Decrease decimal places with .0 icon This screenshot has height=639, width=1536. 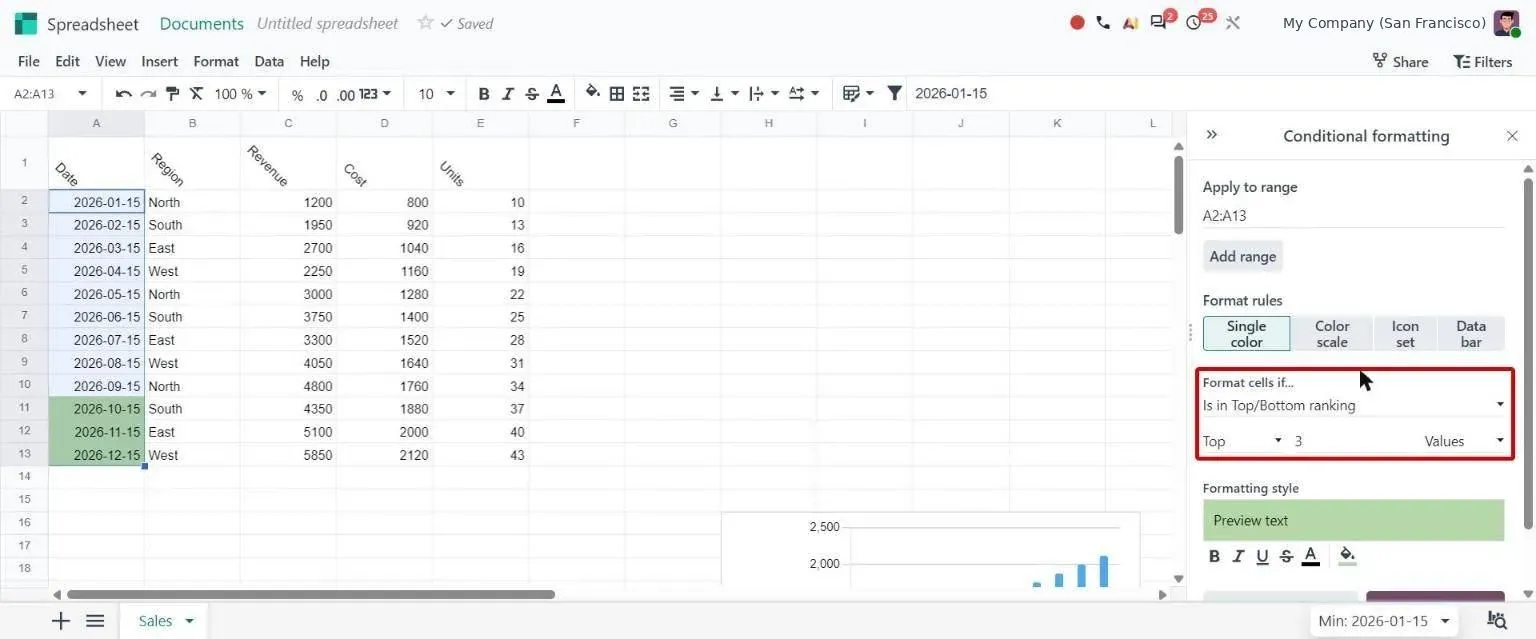pyautogui.click(x=321, y=95)
